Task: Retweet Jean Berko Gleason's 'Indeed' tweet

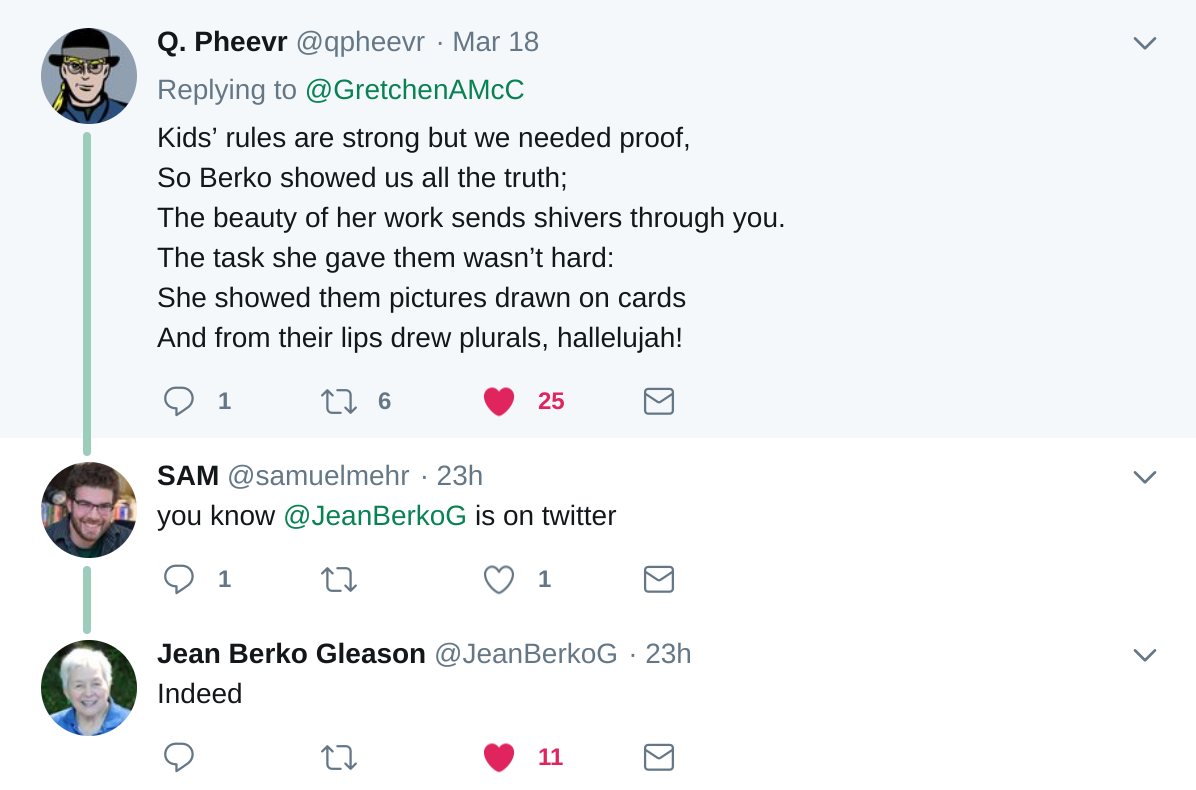Action: 339,757
